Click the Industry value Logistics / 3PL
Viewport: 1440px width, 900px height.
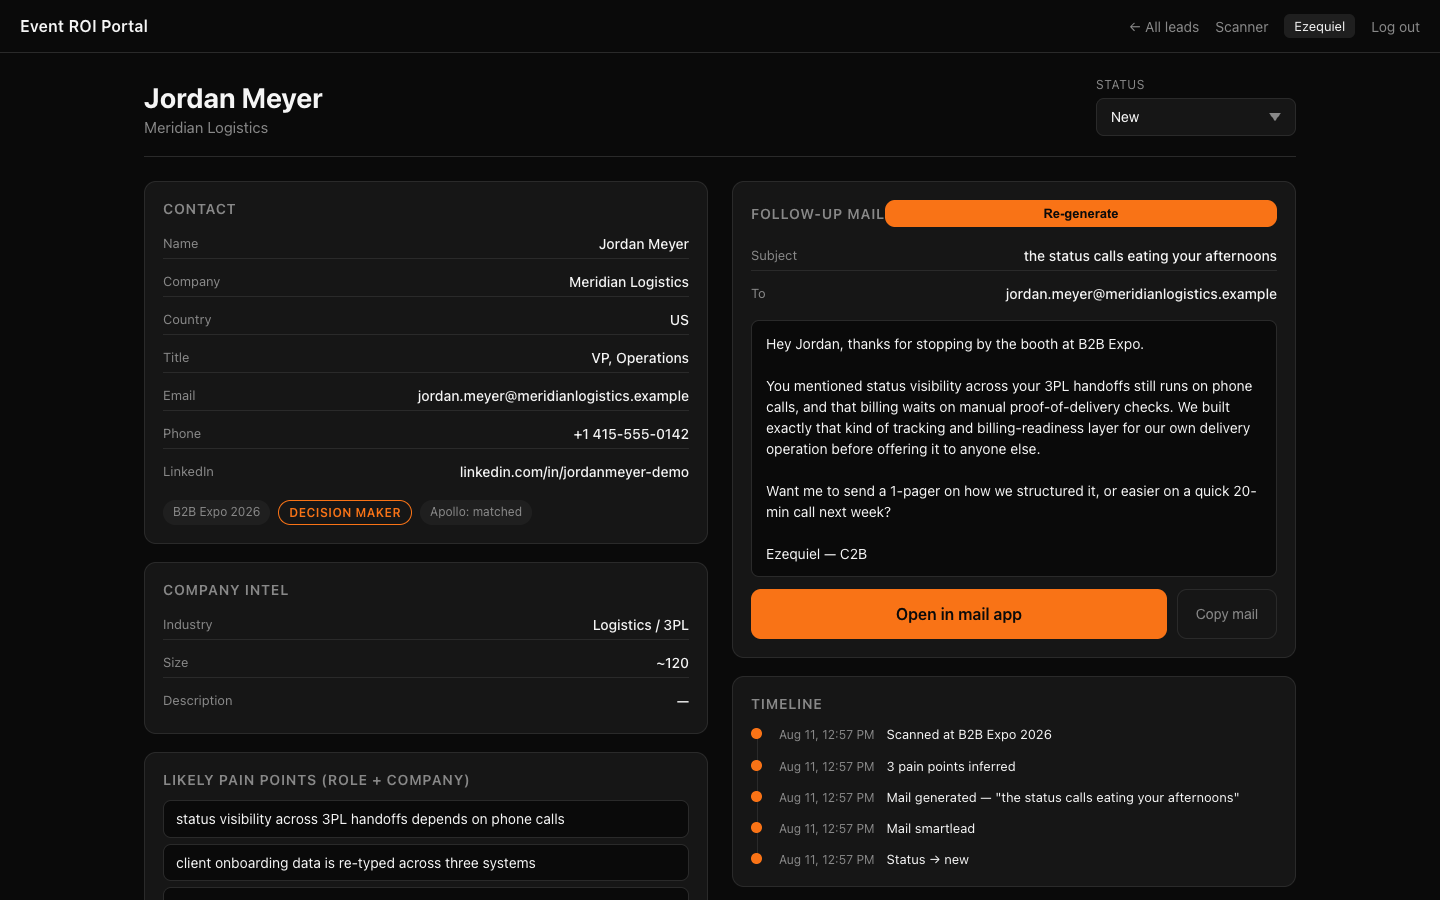pyautogui.click(x=641, y=625)
